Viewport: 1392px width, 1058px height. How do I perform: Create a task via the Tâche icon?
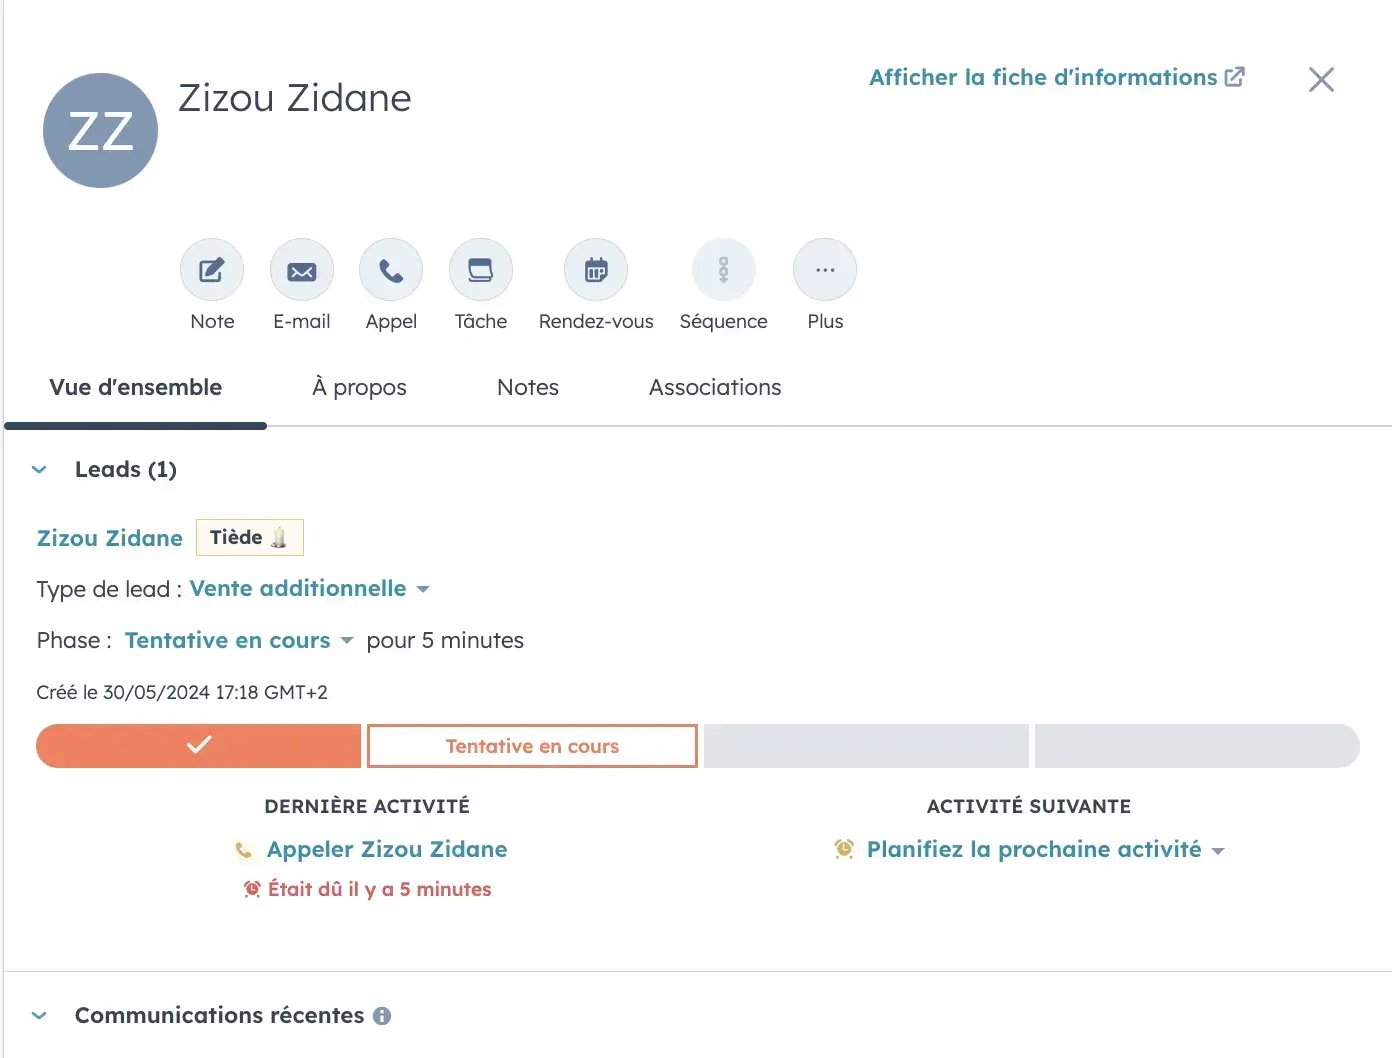pos(481,270)
